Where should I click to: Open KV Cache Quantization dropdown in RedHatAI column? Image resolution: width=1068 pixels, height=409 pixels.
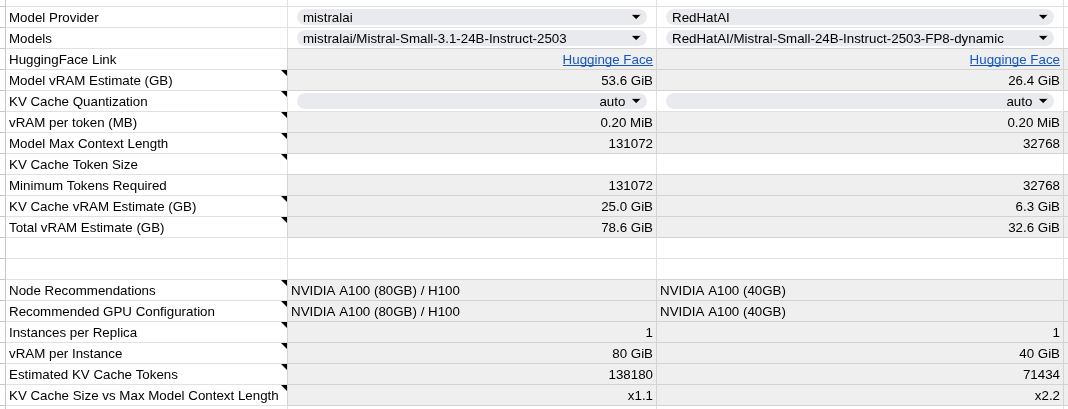coord(860,102)
